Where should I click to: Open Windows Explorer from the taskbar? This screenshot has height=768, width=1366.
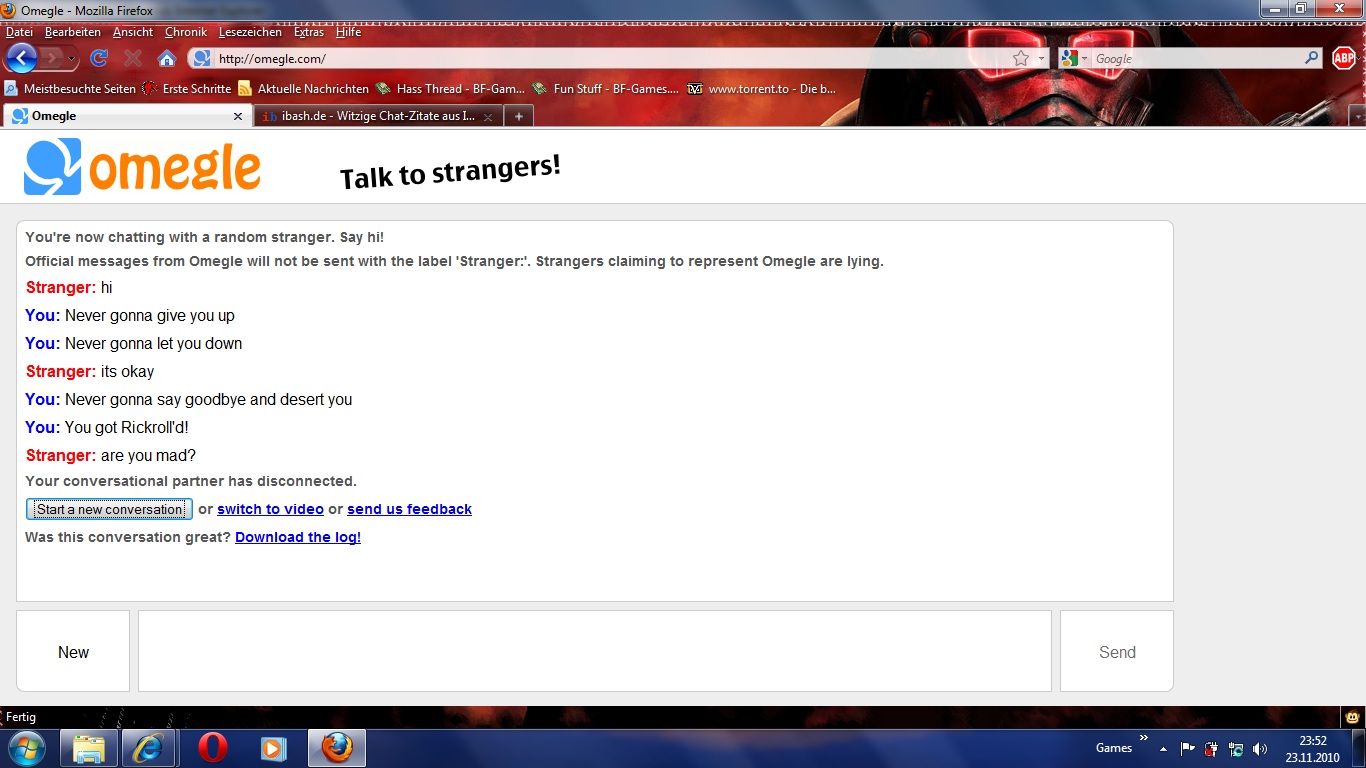[x=89, y=748]
